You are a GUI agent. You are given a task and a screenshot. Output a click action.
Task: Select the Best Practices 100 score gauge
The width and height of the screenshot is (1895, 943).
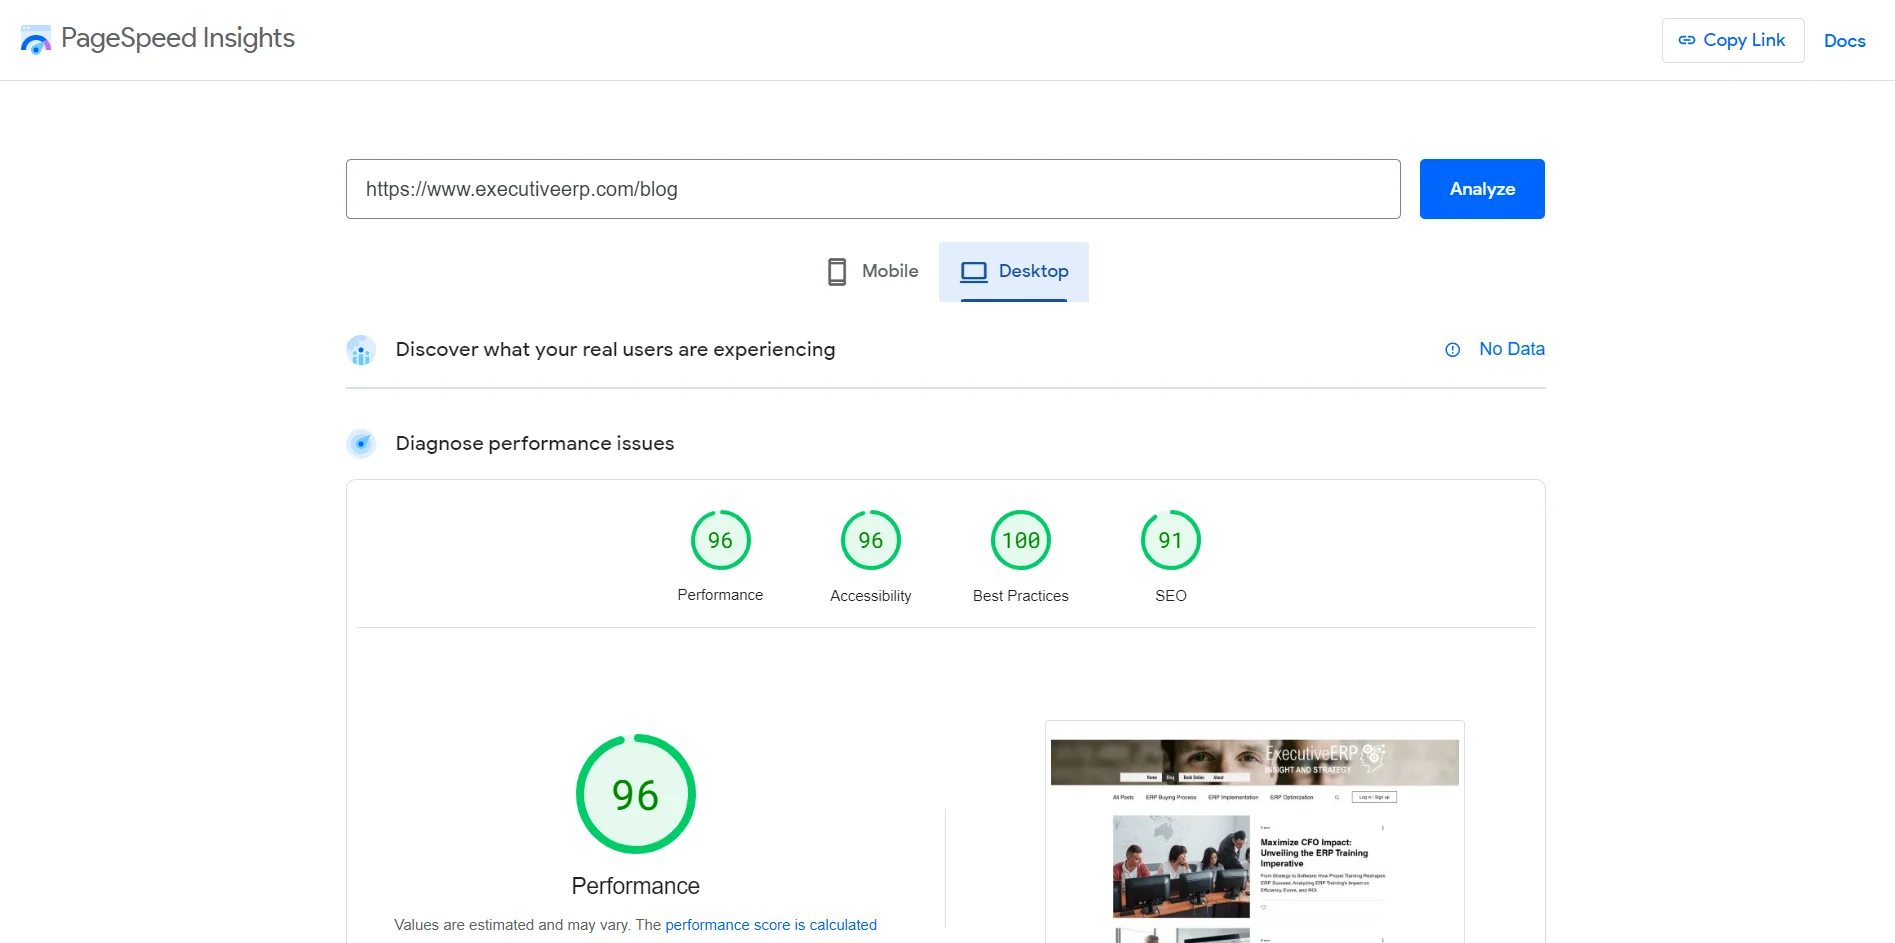tap(1020, 540)
